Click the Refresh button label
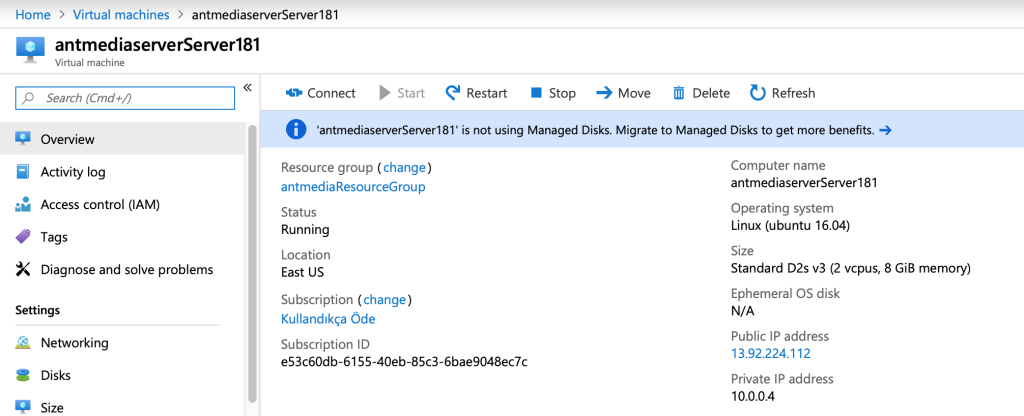Image resolution: width=1024 pixels, height=416 pixels. [x=793, y=93]
